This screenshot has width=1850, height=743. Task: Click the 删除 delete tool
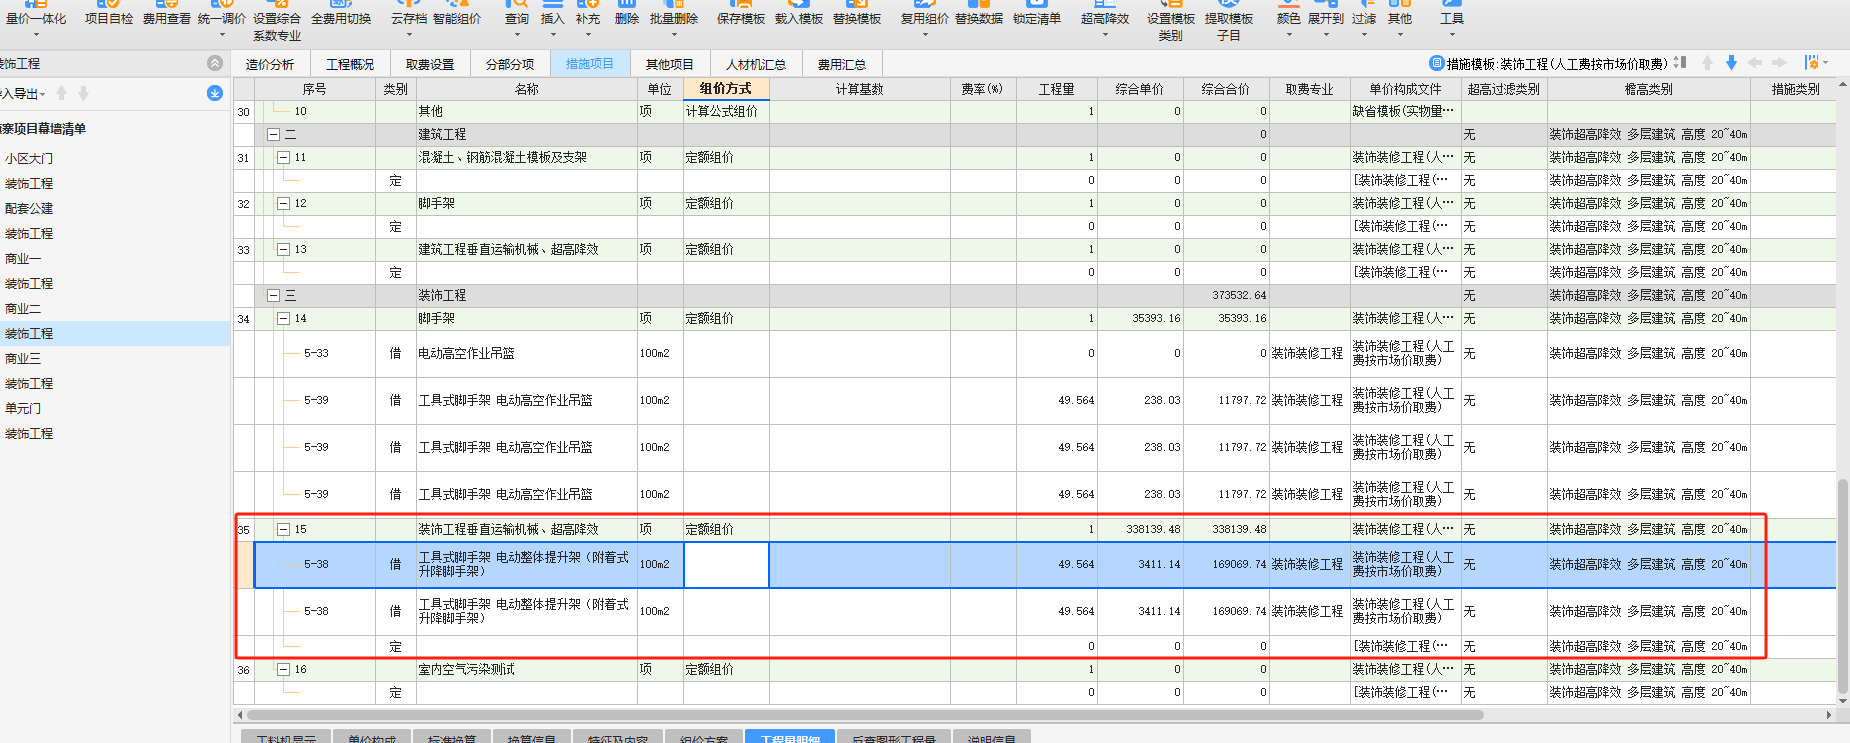point(626,13)
